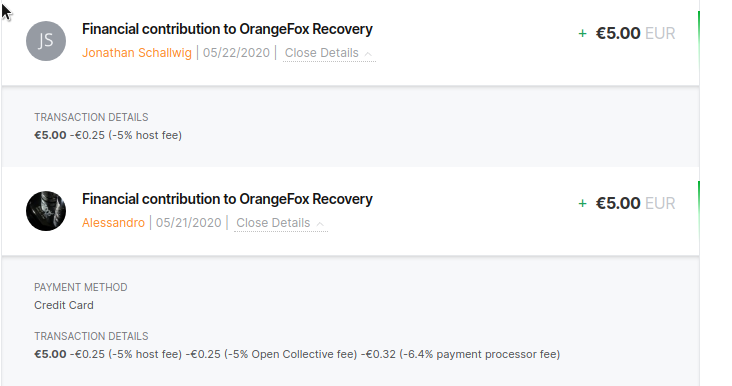The height and width of the screenshot is (386, 732).
Task: Collapse details of Jonathan Schallwig's contribution
Action: (329, 53)
